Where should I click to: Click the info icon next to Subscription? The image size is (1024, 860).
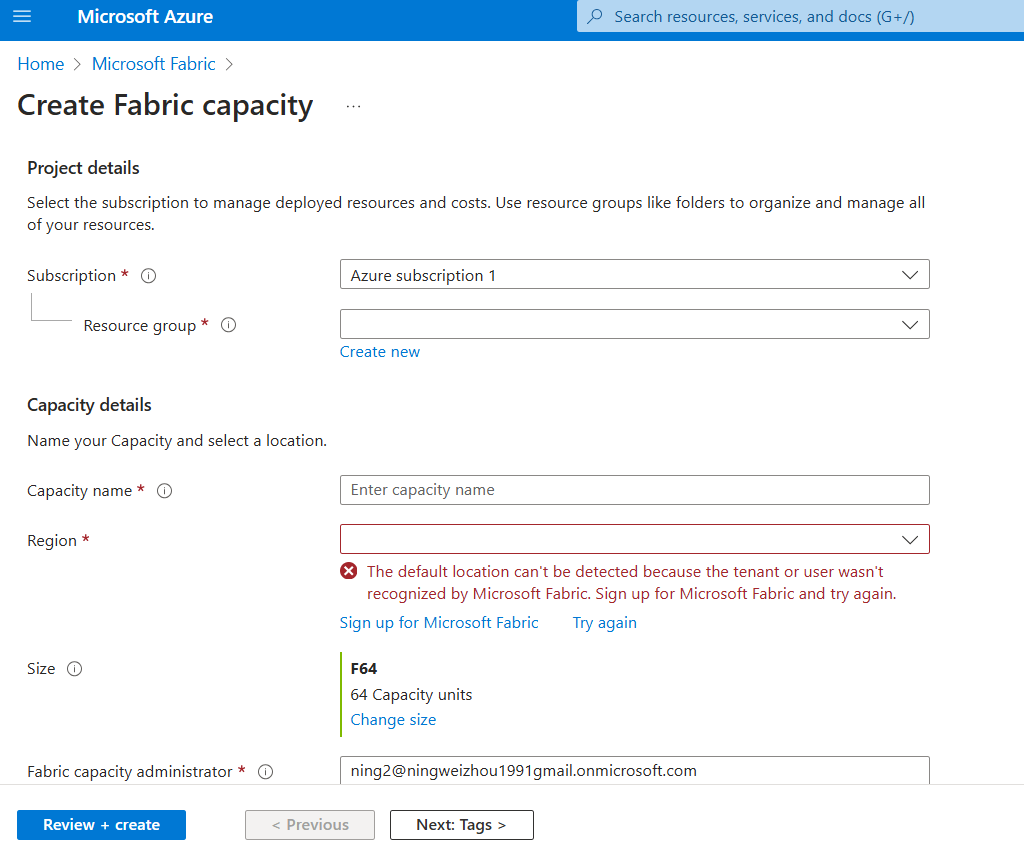[x=148, y=275]
